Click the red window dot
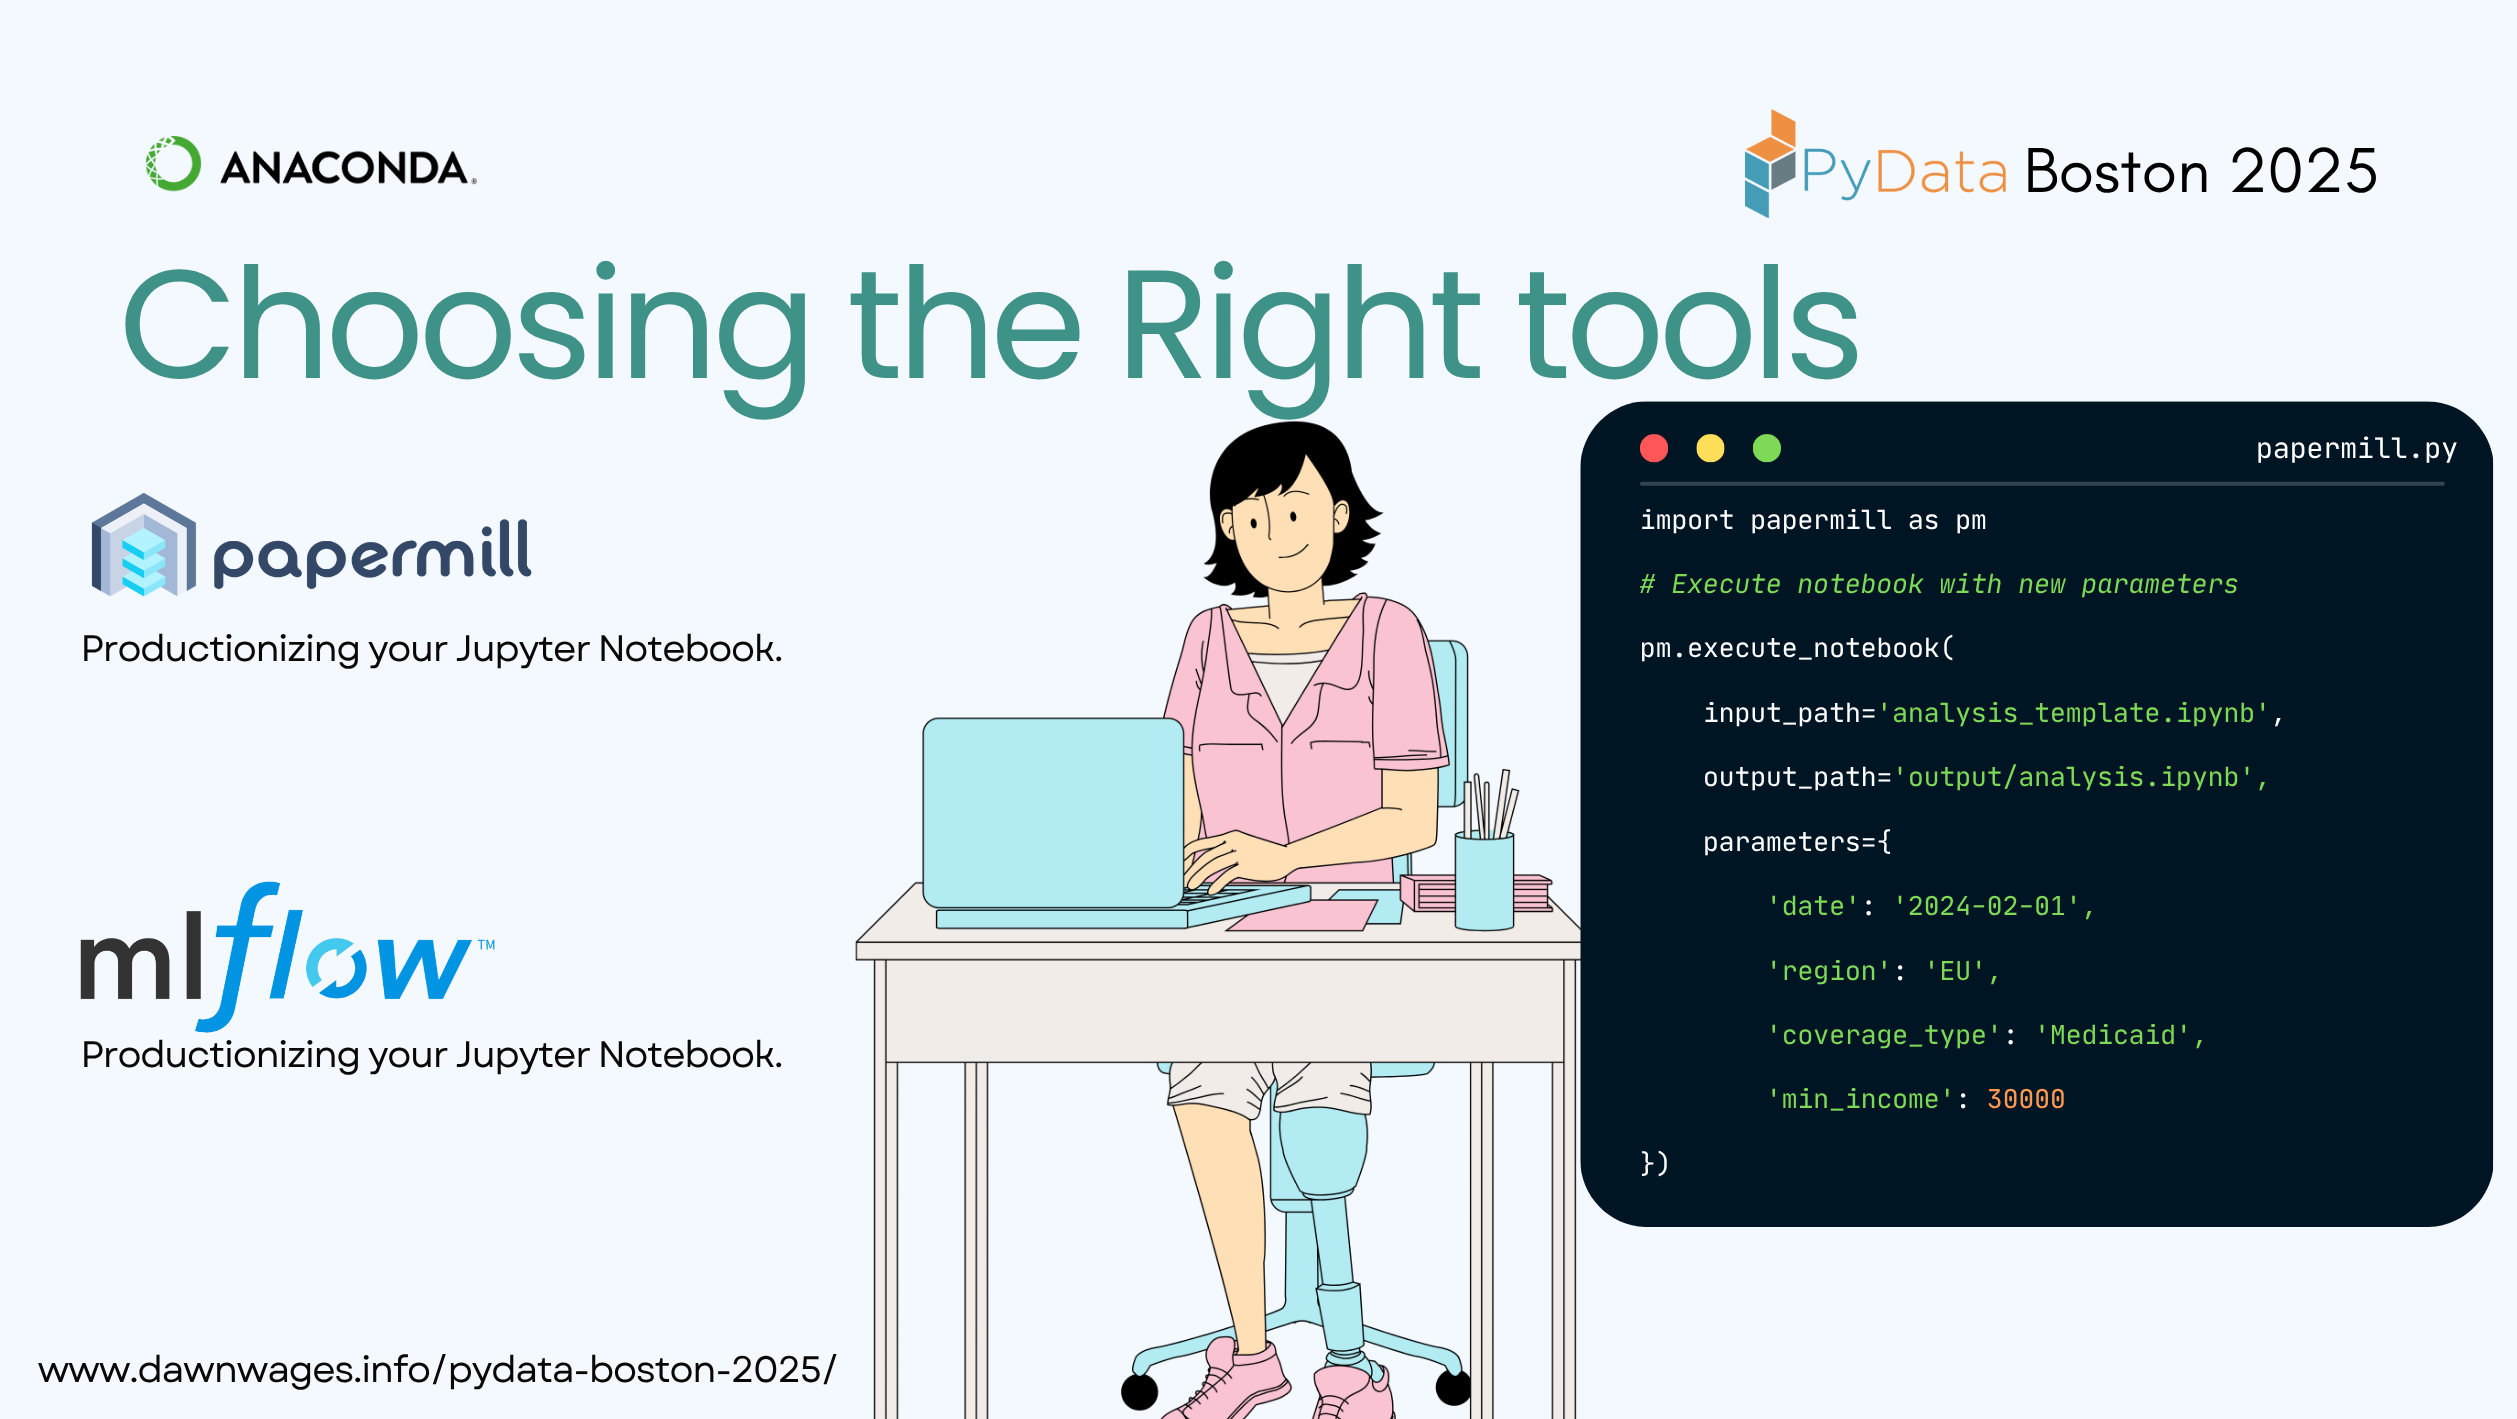The width and height of the screenshot is (2517, 1419). tap(1654, 448)
